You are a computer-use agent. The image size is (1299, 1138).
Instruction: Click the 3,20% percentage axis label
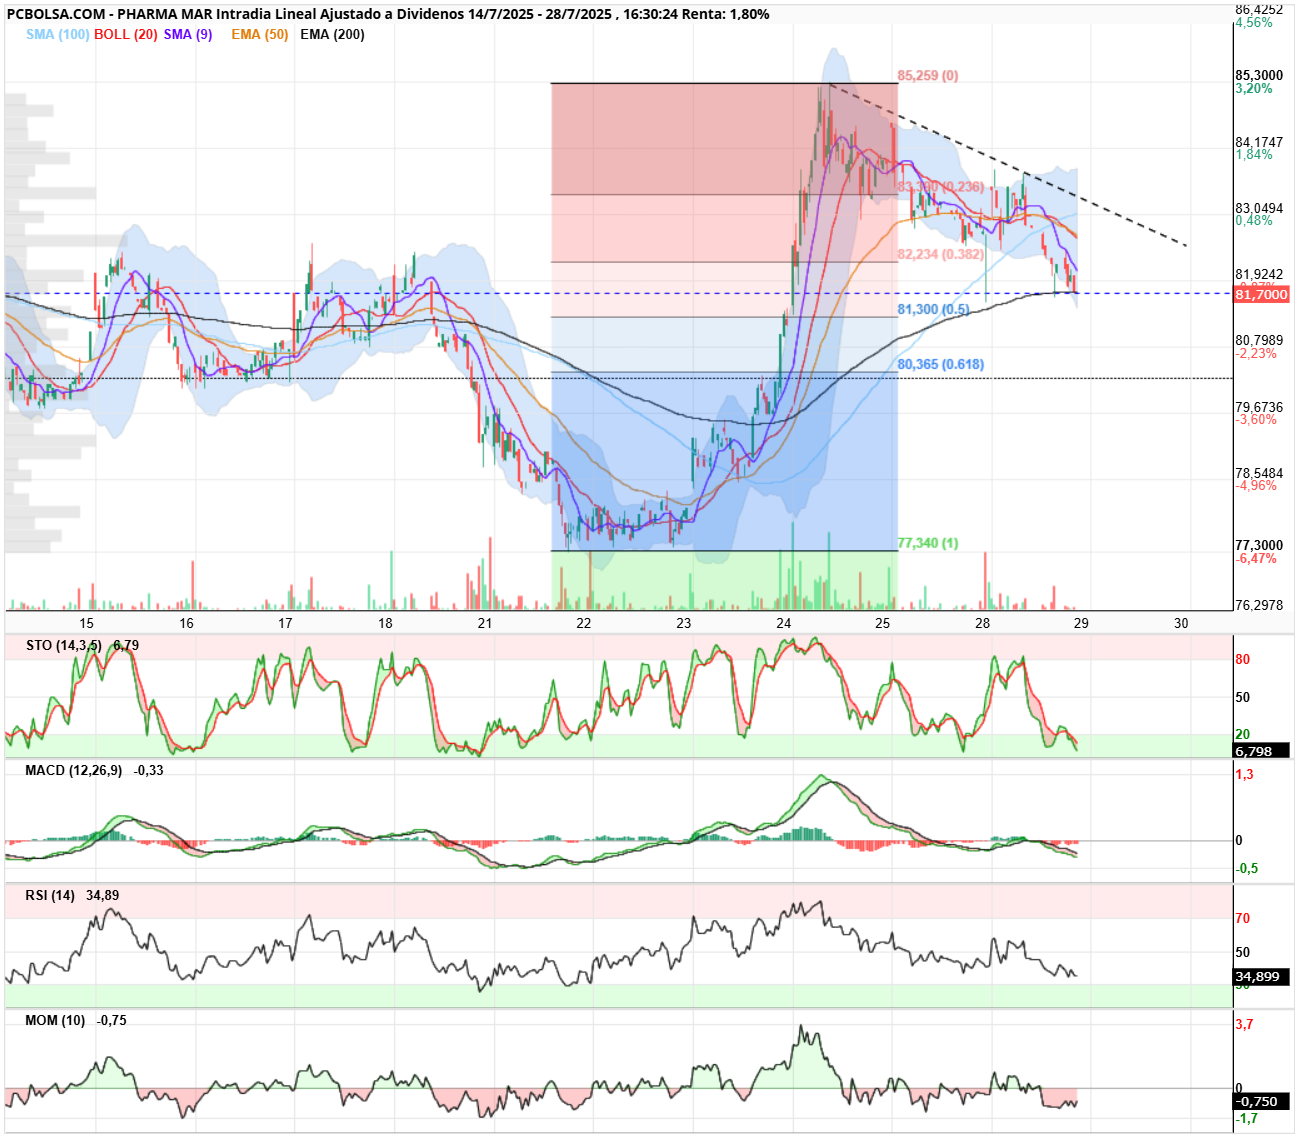1254,88
